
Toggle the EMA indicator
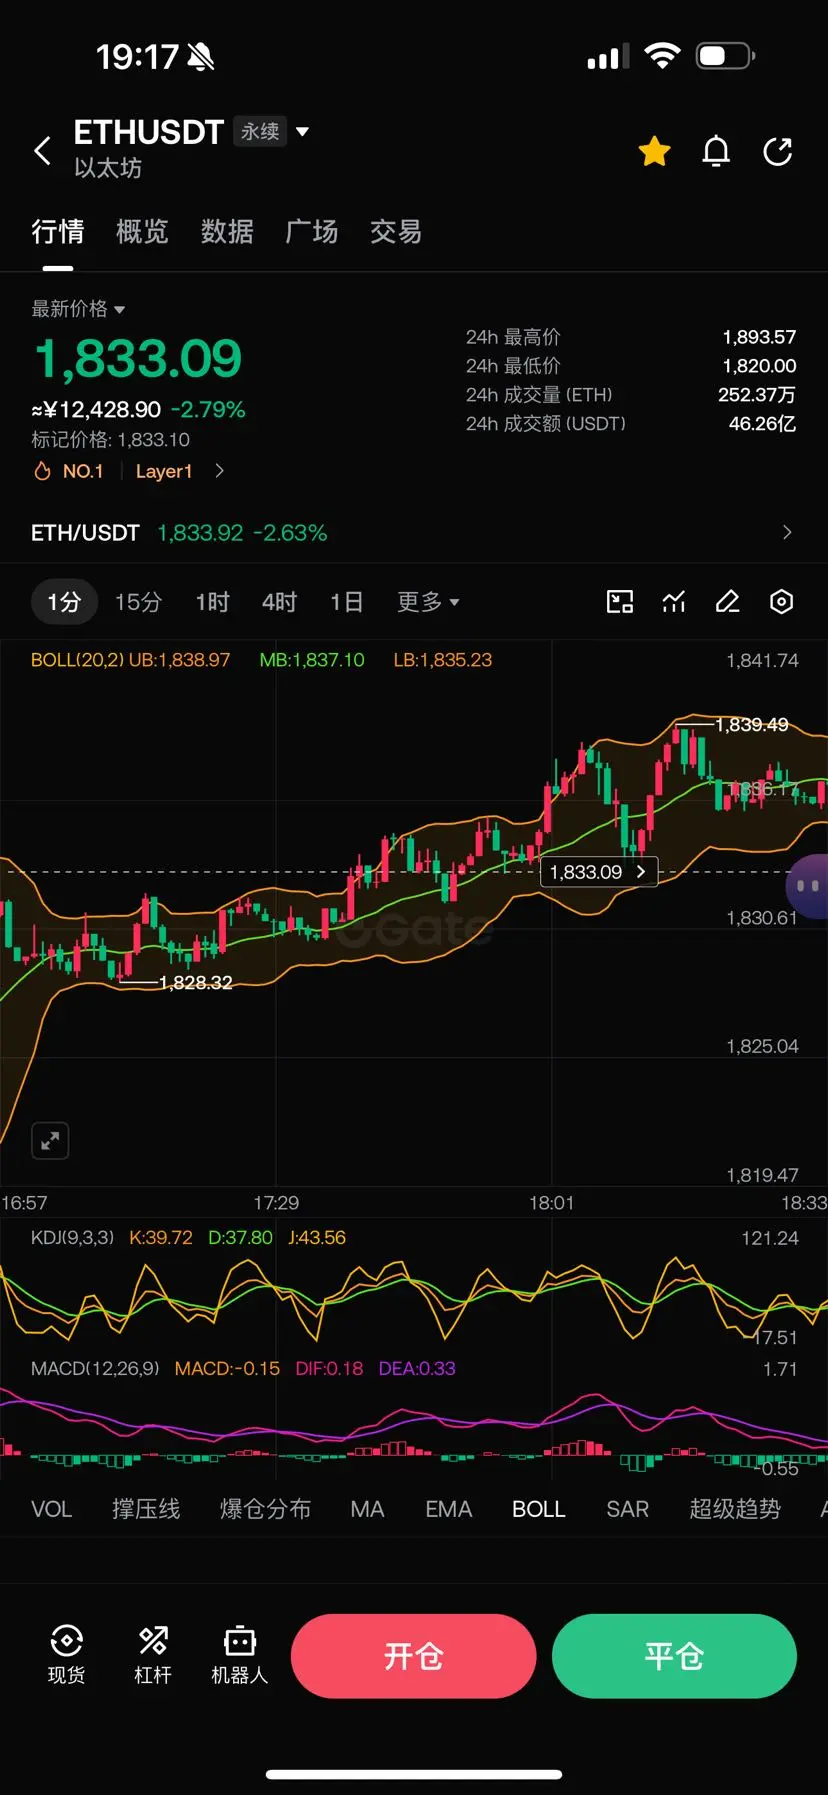[448, 1509]
